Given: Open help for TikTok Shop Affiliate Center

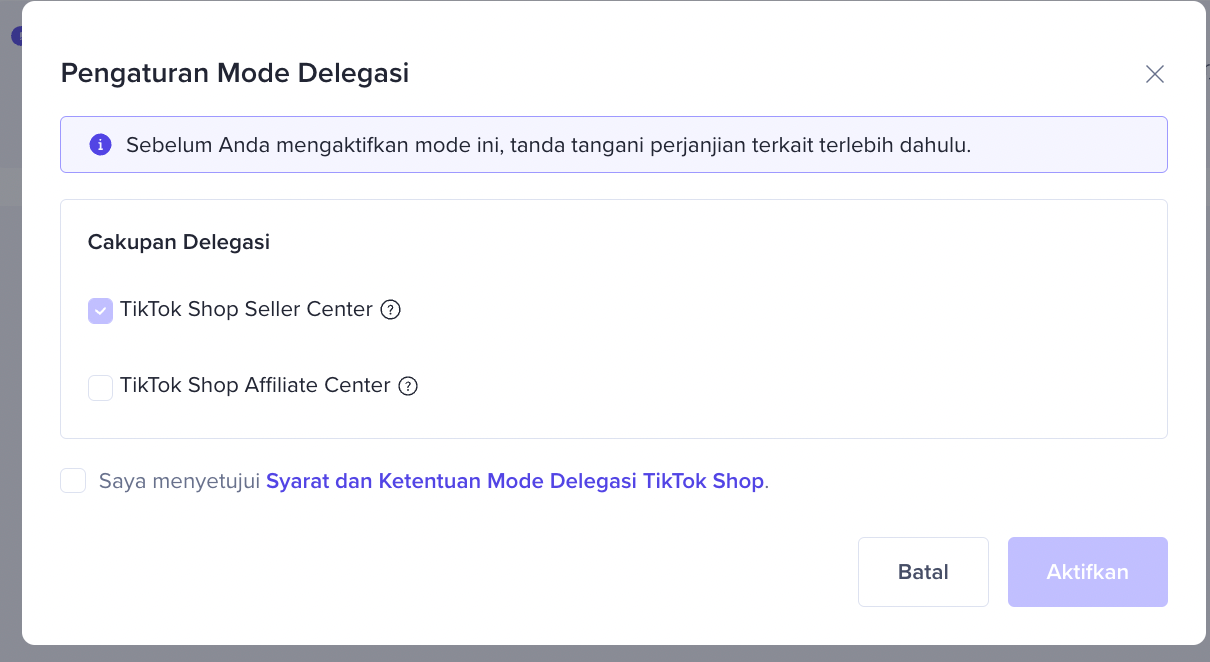Looking at the screenshot, I should coord(408,386).
